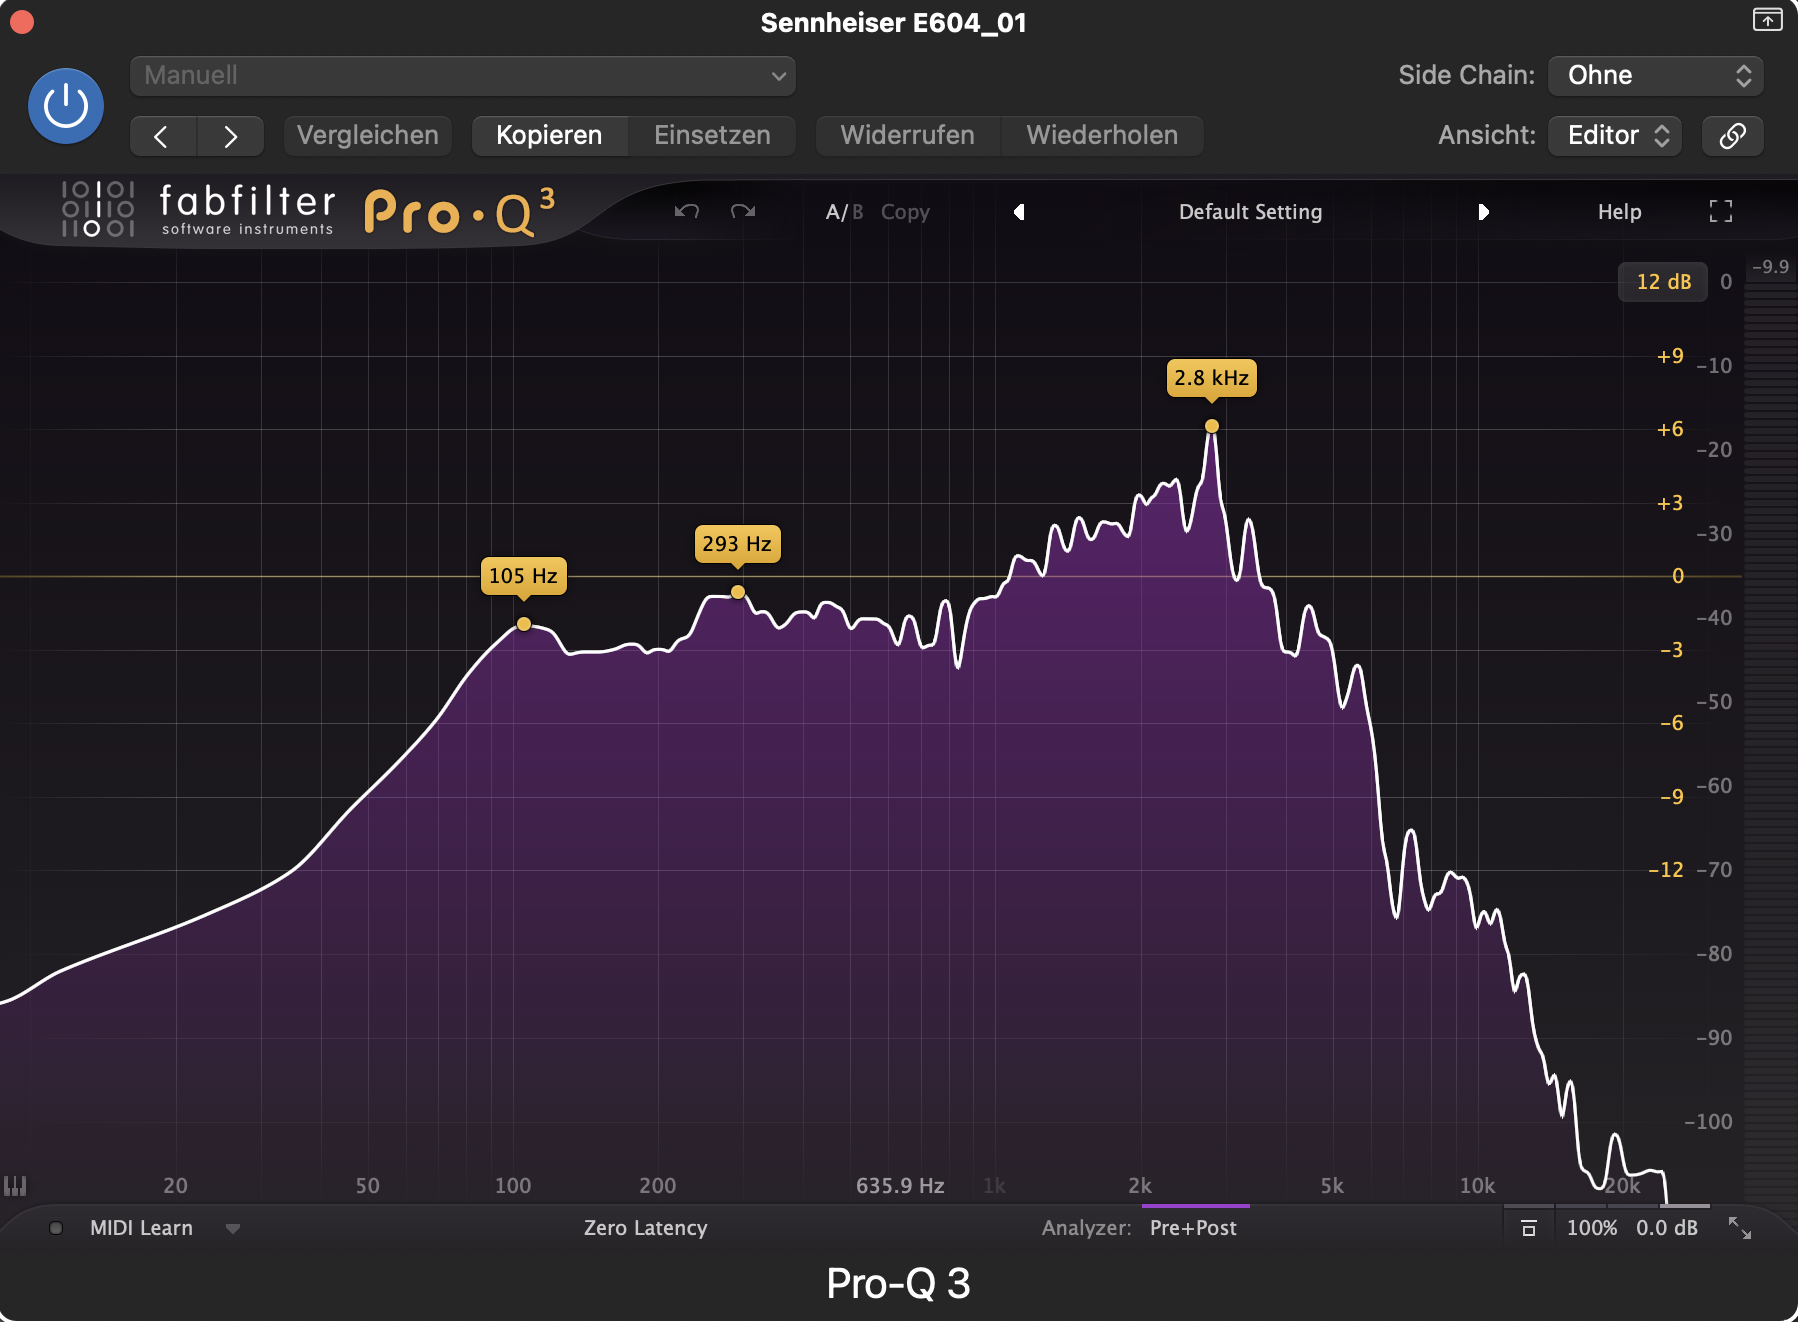Click the MIDI Learn button
The image size is (1798, 1322).
coord(141,1228)
